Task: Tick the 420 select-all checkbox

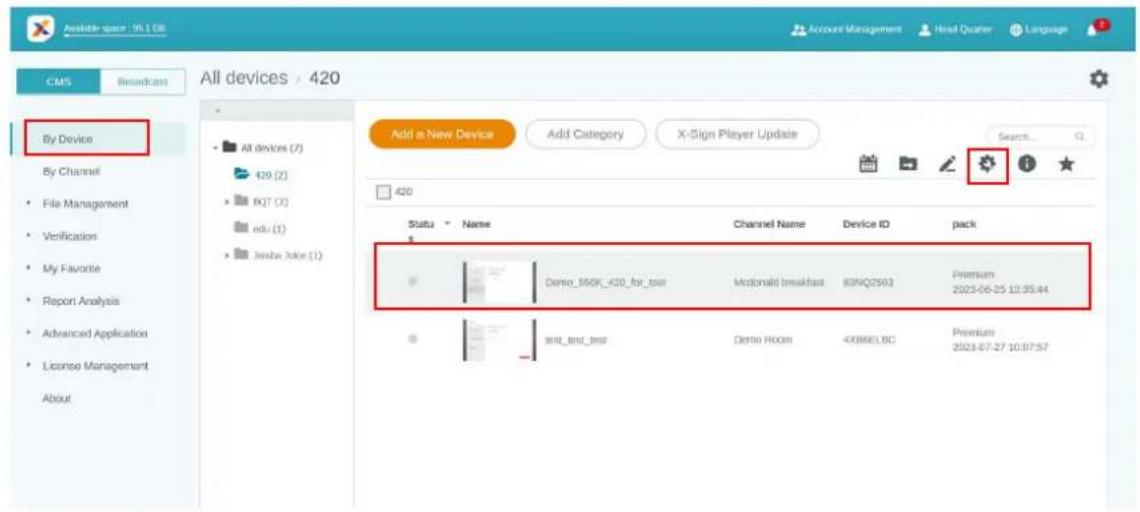Action: tap(383, 193)
